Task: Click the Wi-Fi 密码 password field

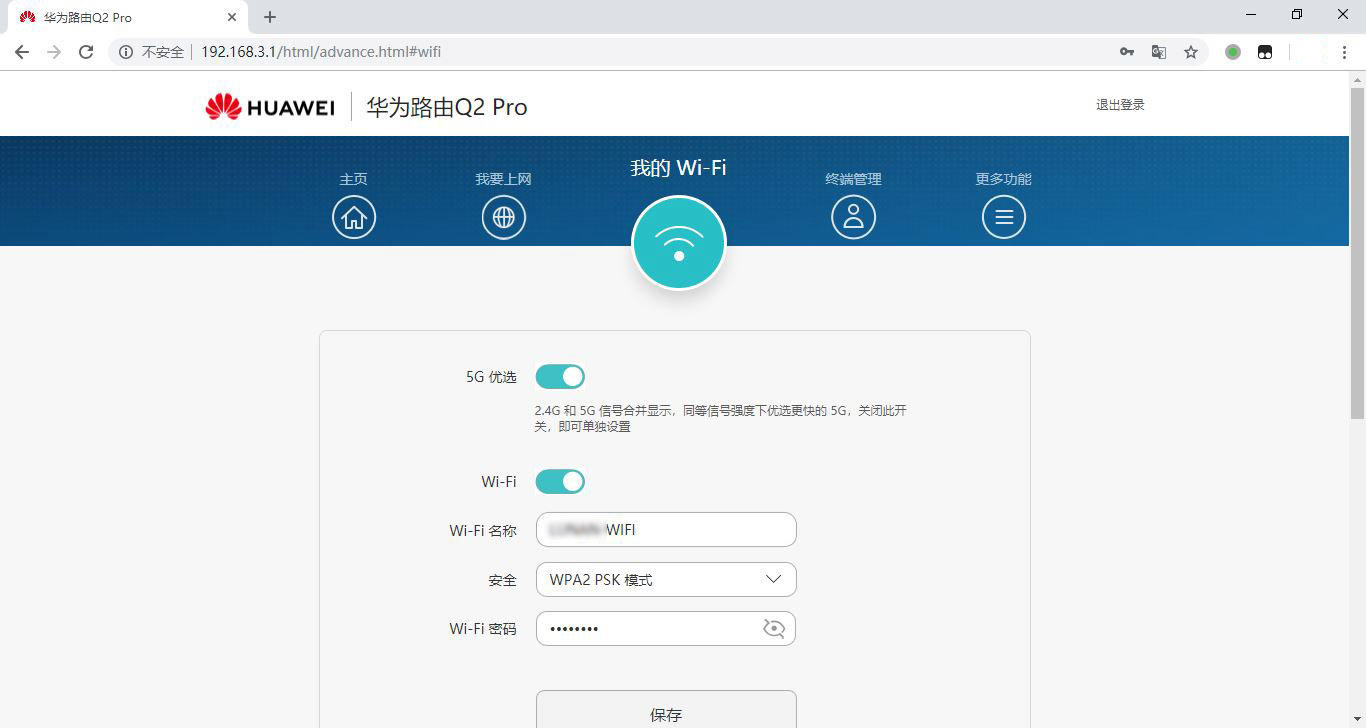Action: pos(666,629)
